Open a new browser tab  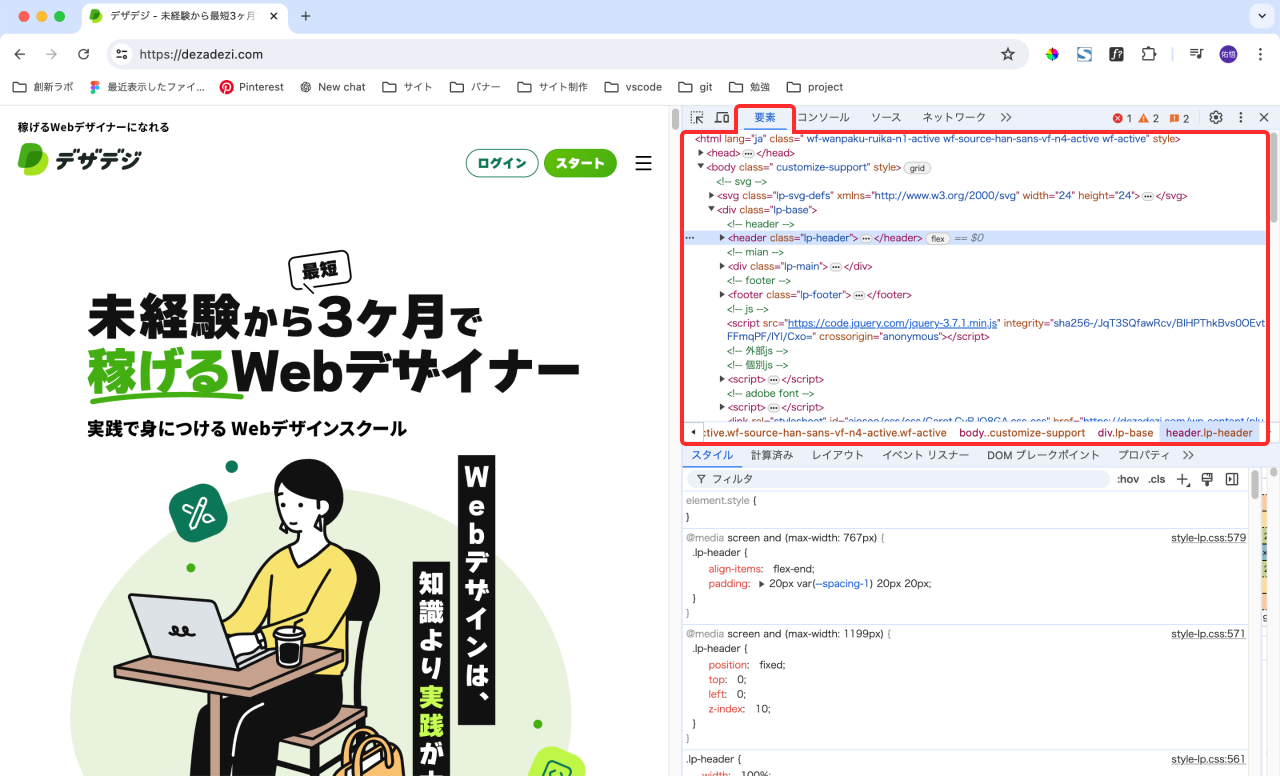[306, 16]
